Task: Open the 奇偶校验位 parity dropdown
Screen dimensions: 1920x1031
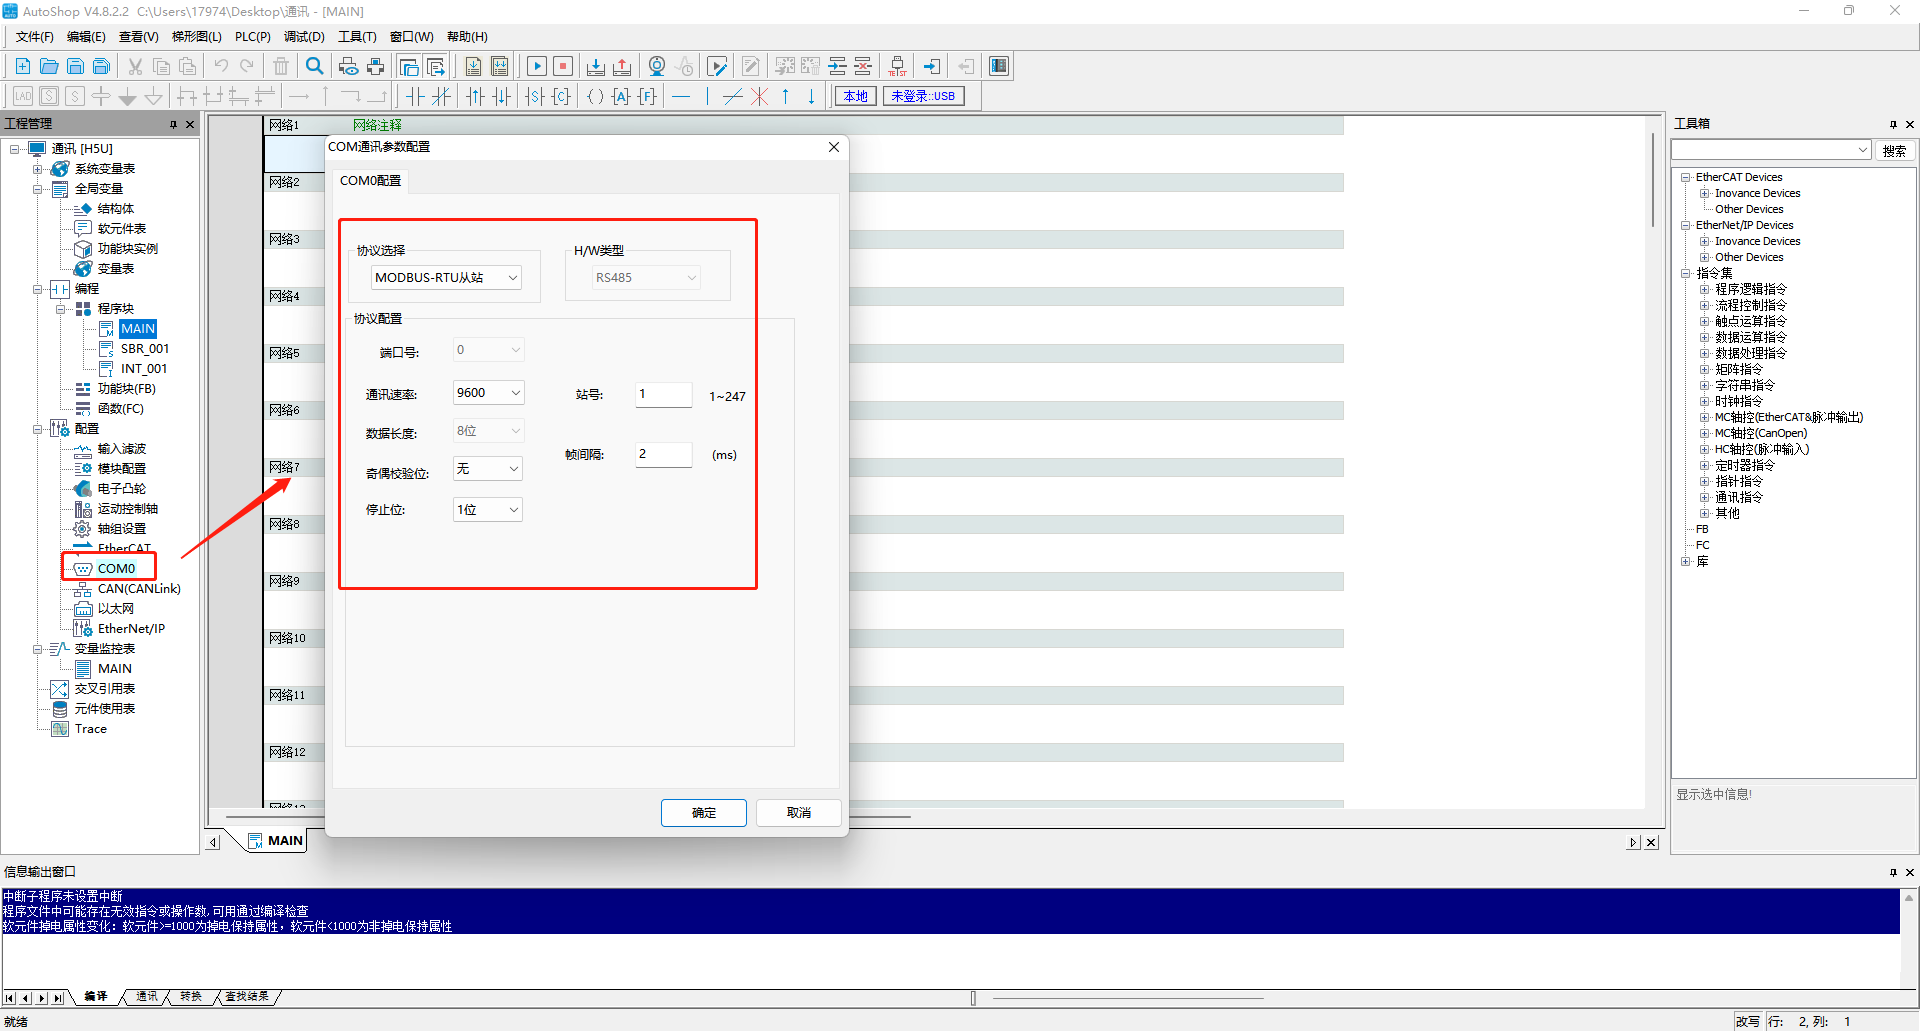Action: [x=488, y=469]
